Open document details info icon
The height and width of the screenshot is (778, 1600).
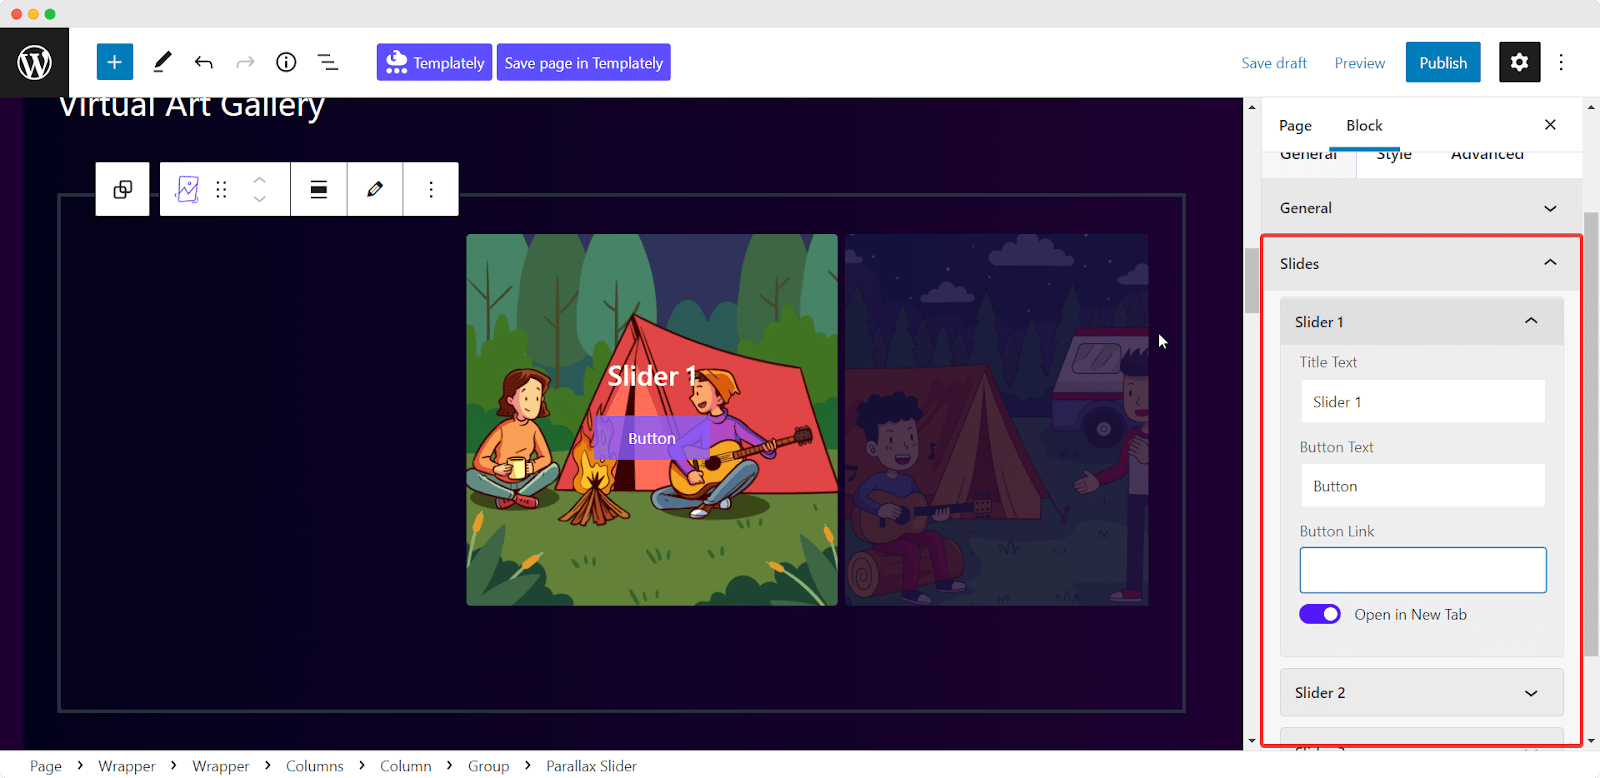[286, 62]
